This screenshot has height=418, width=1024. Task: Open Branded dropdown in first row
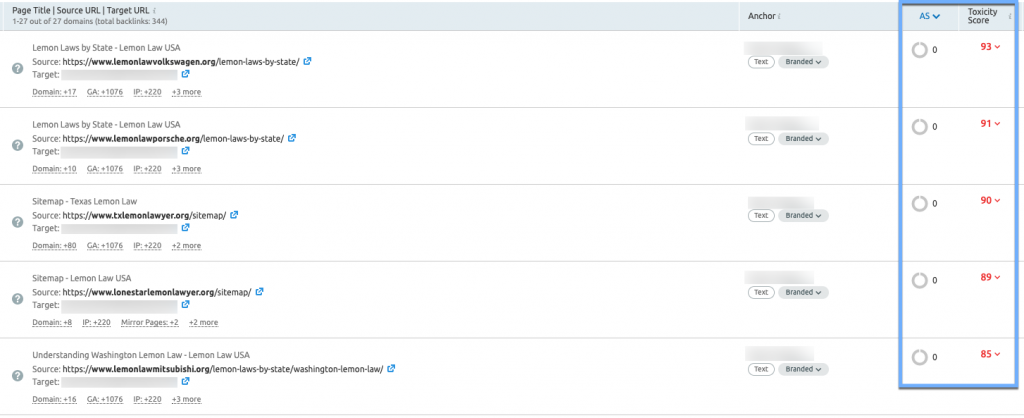tap(803, 62)
